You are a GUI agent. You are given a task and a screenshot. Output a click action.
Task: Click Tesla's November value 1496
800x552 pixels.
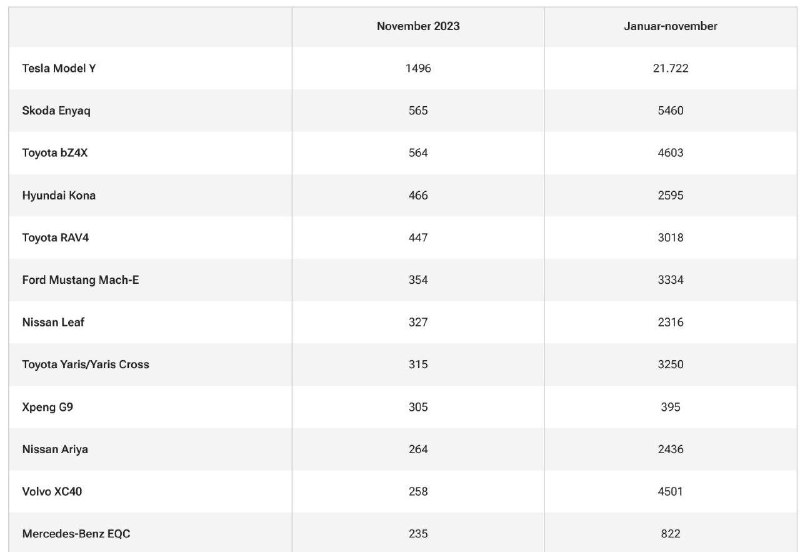point(418,68)
